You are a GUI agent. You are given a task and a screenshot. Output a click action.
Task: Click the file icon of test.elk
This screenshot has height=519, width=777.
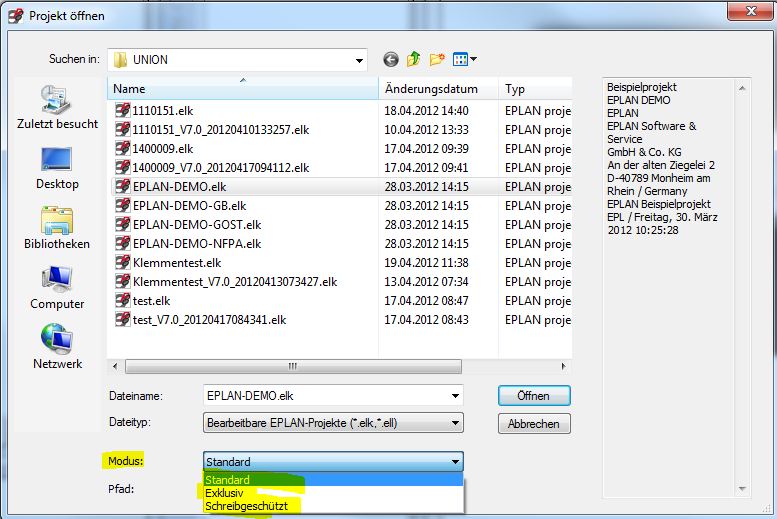122,300
